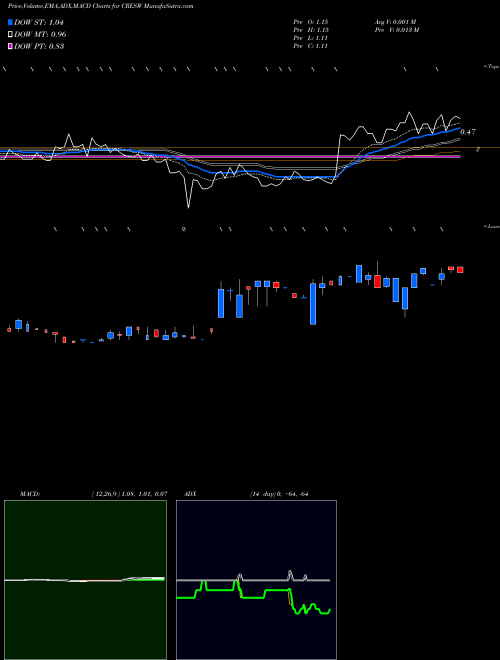
Task: Click the MACD parameters '(12,26,9) 1.08, 1.01, 0.07'
Action: click(x=129, y=494)
